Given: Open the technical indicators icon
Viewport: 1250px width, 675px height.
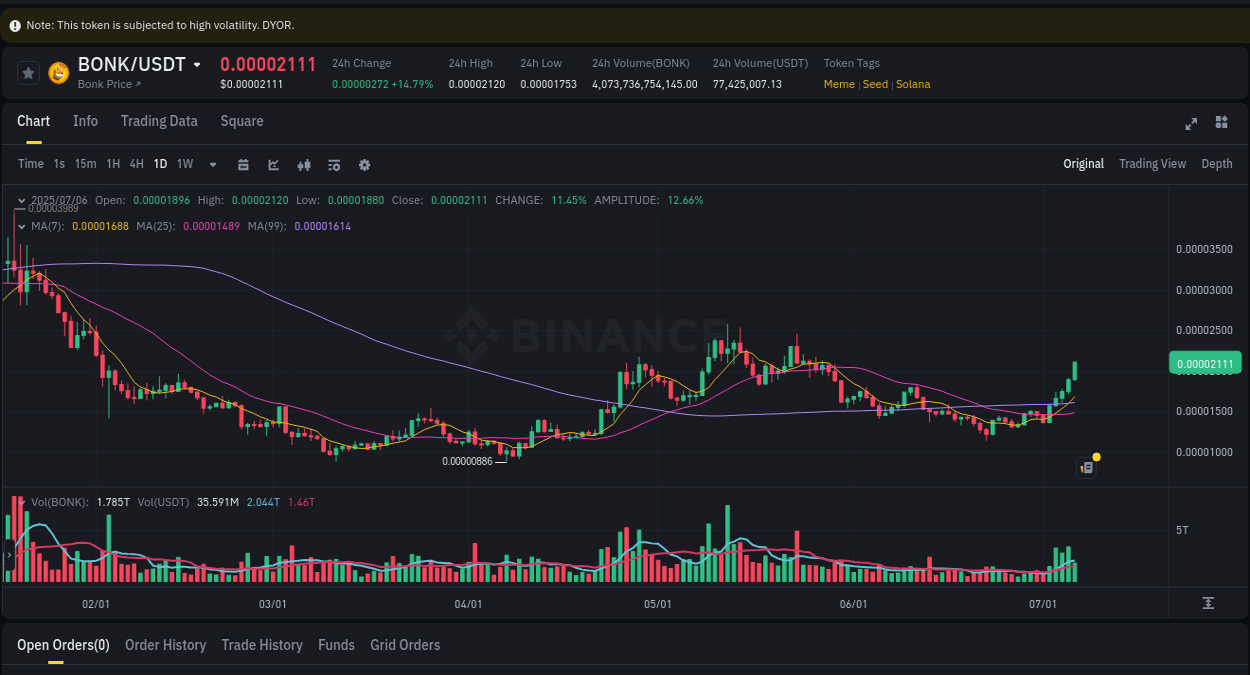Looking at the screenshot, I should (334, 164).
